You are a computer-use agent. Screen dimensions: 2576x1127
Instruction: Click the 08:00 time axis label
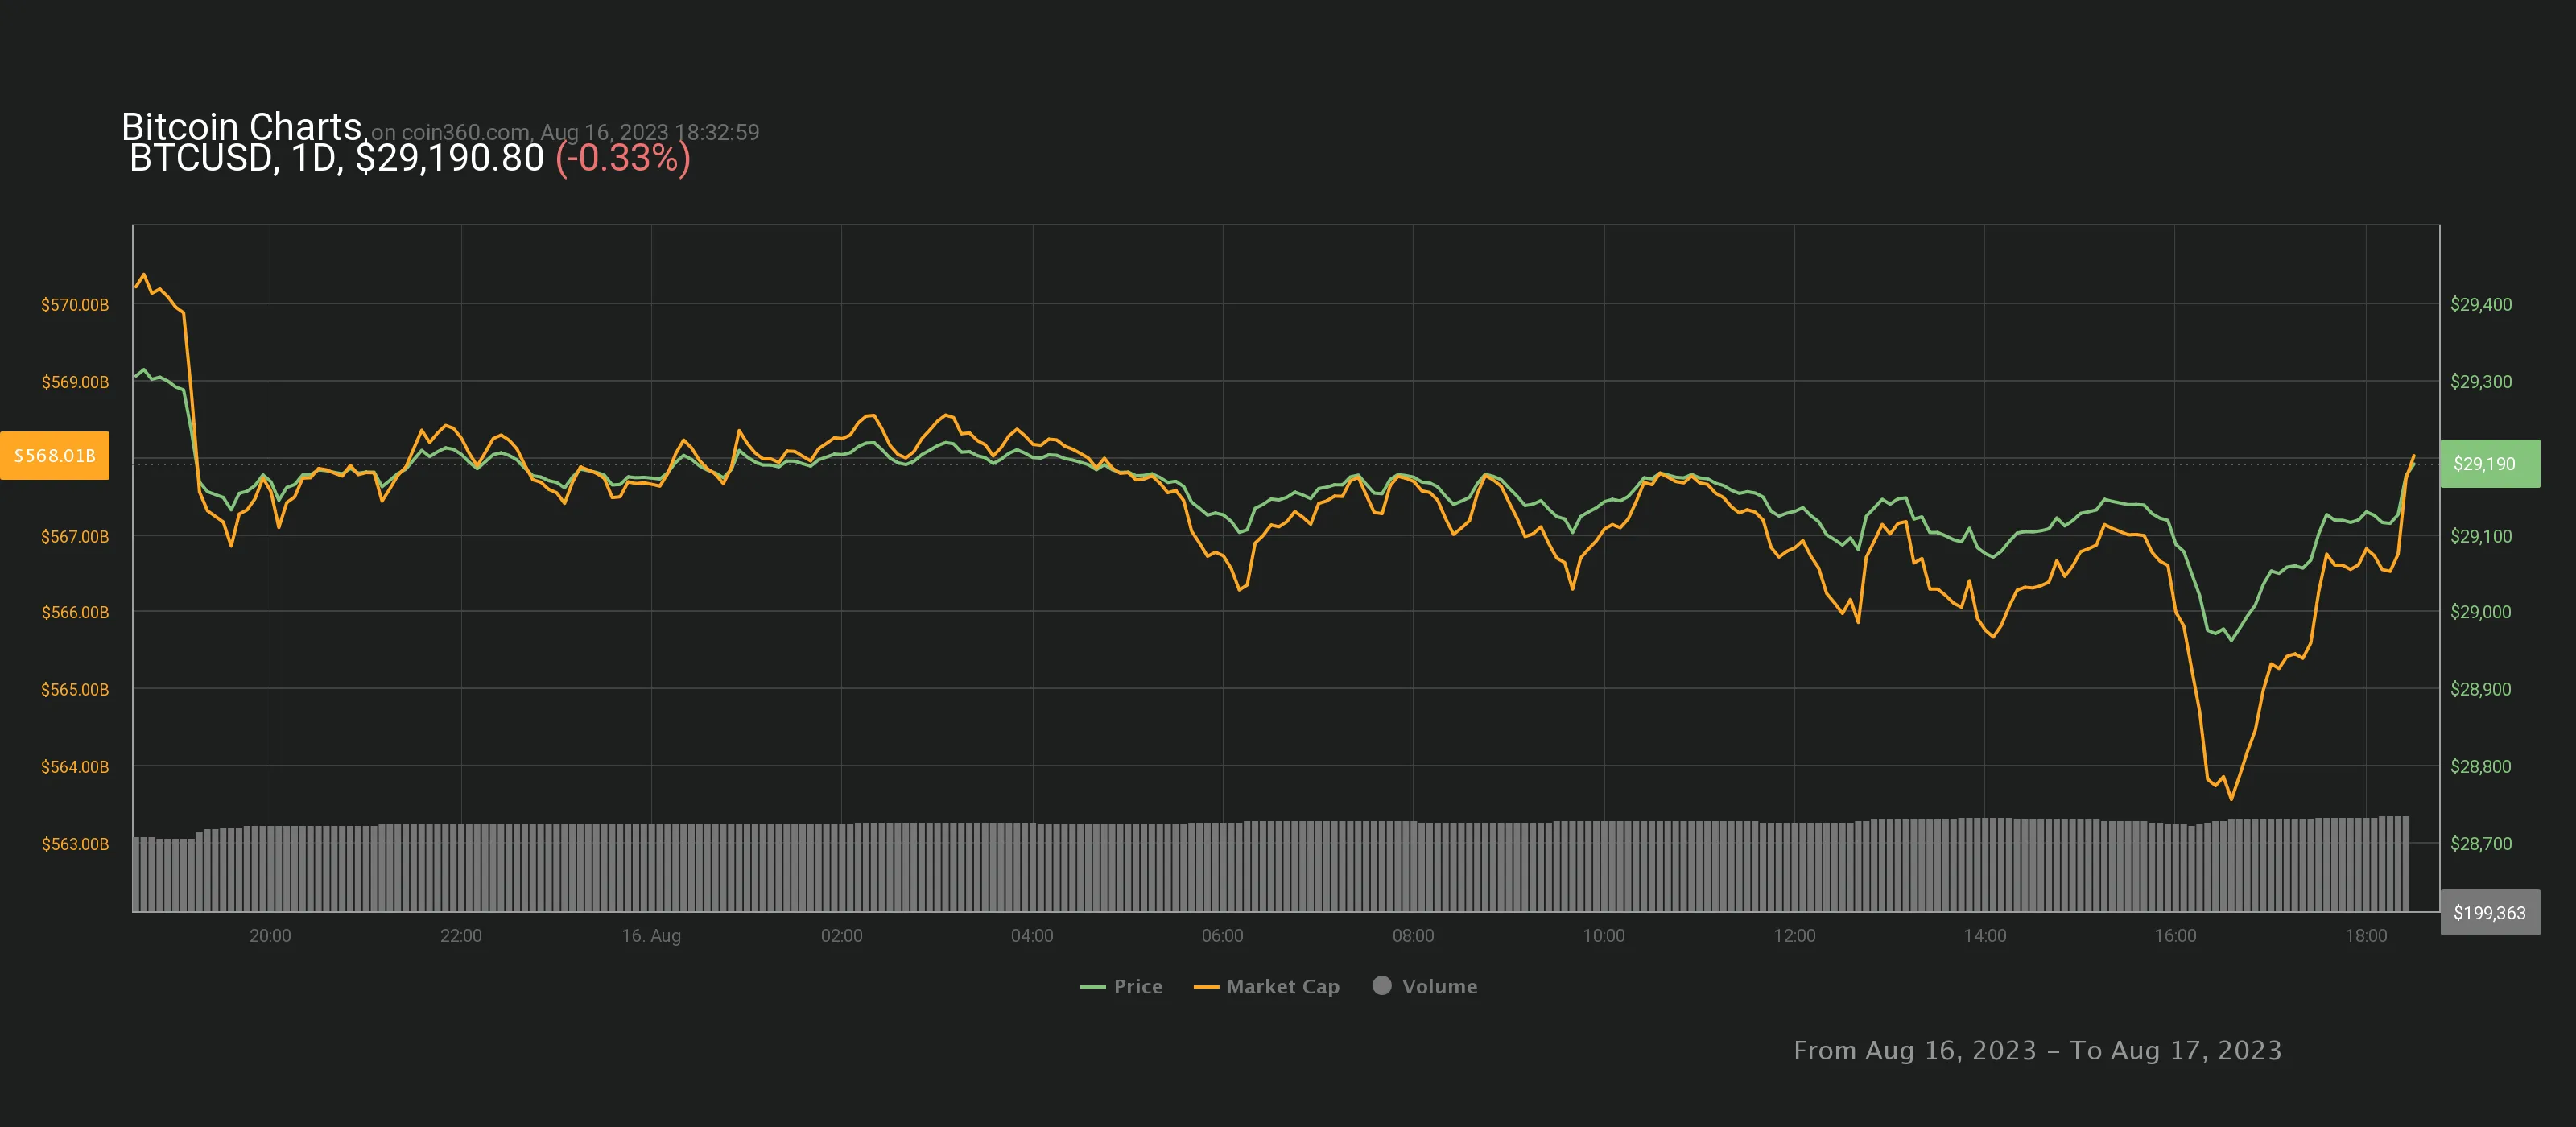[1413, 936]
